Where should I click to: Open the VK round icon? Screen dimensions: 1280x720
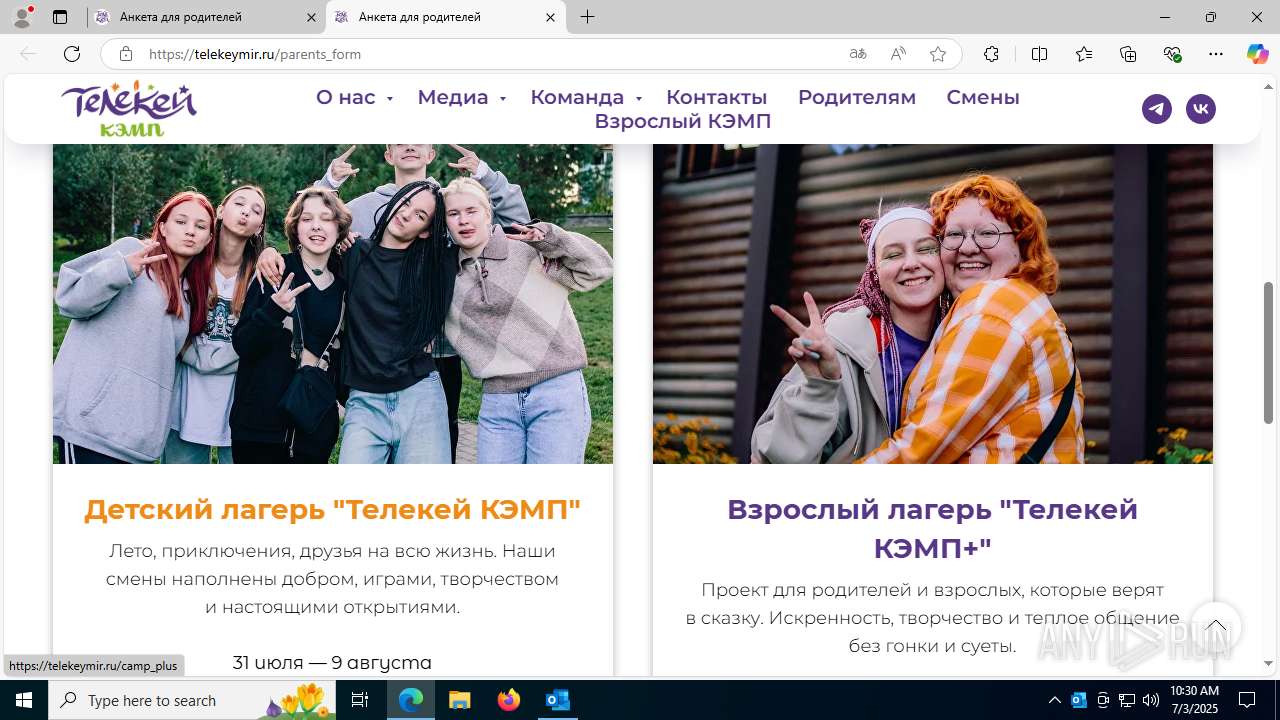(1201, 109)
